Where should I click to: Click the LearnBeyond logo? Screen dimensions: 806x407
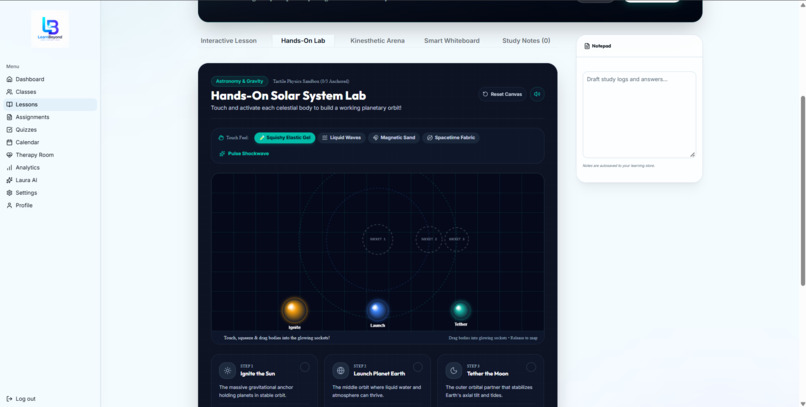point(50,28)
